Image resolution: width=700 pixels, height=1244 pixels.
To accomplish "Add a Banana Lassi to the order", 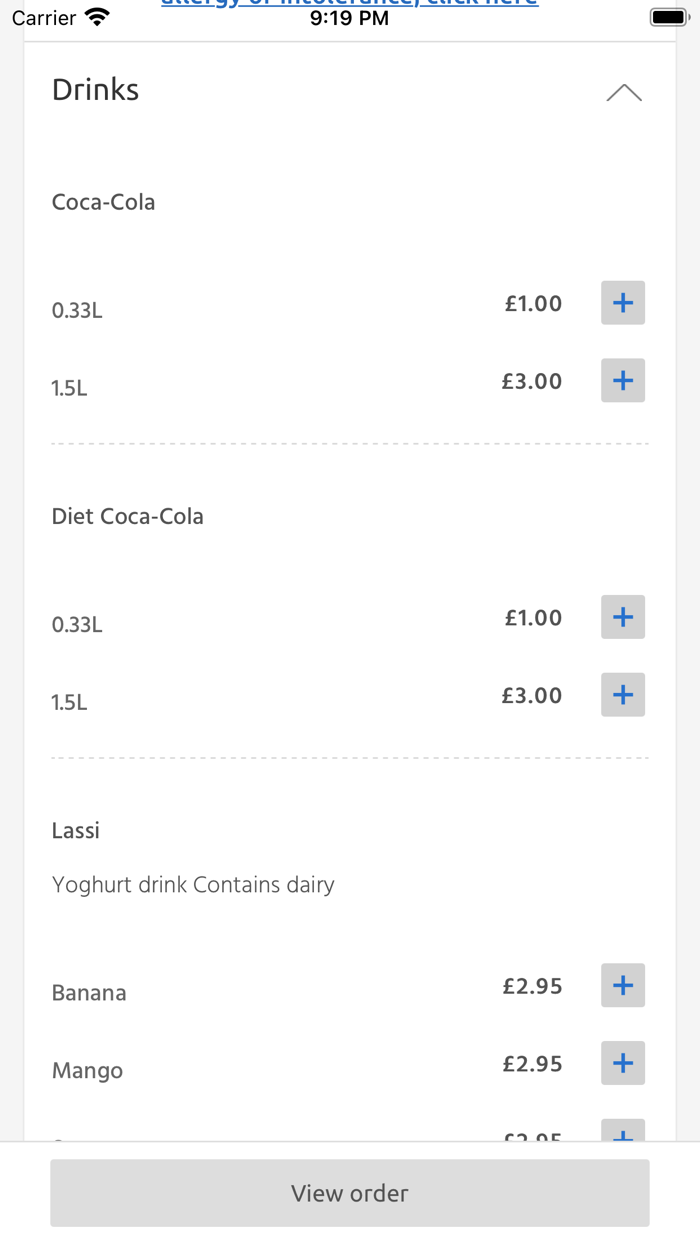I will 622,985.
